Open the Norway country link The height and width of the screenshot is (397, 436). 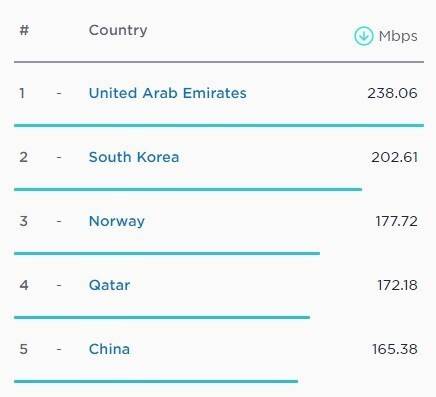tap(117, 221)
